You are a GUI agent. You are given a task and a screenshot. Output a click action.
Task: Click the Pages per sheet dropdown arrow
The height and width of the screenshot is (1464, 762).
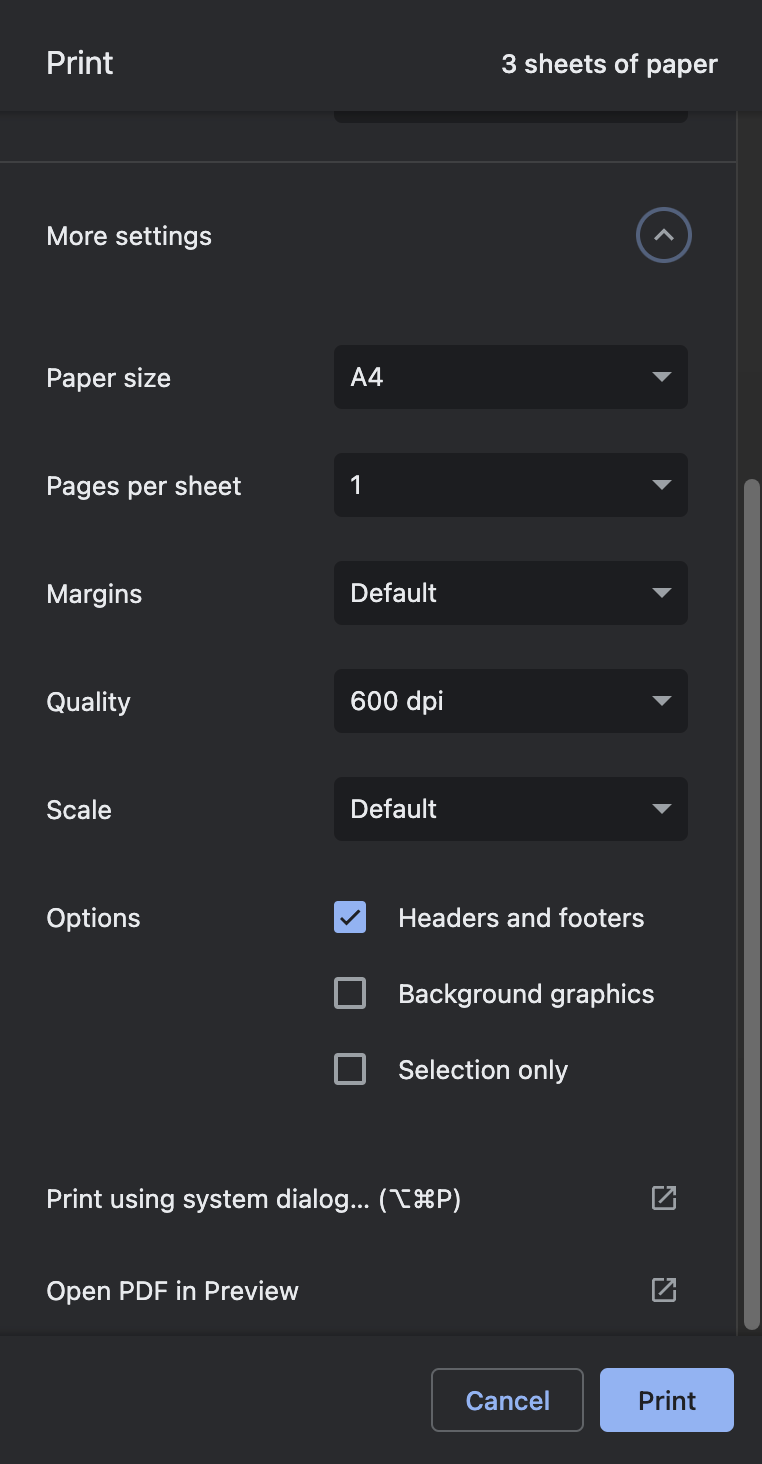pyautogui.click(x=661, y=485)
